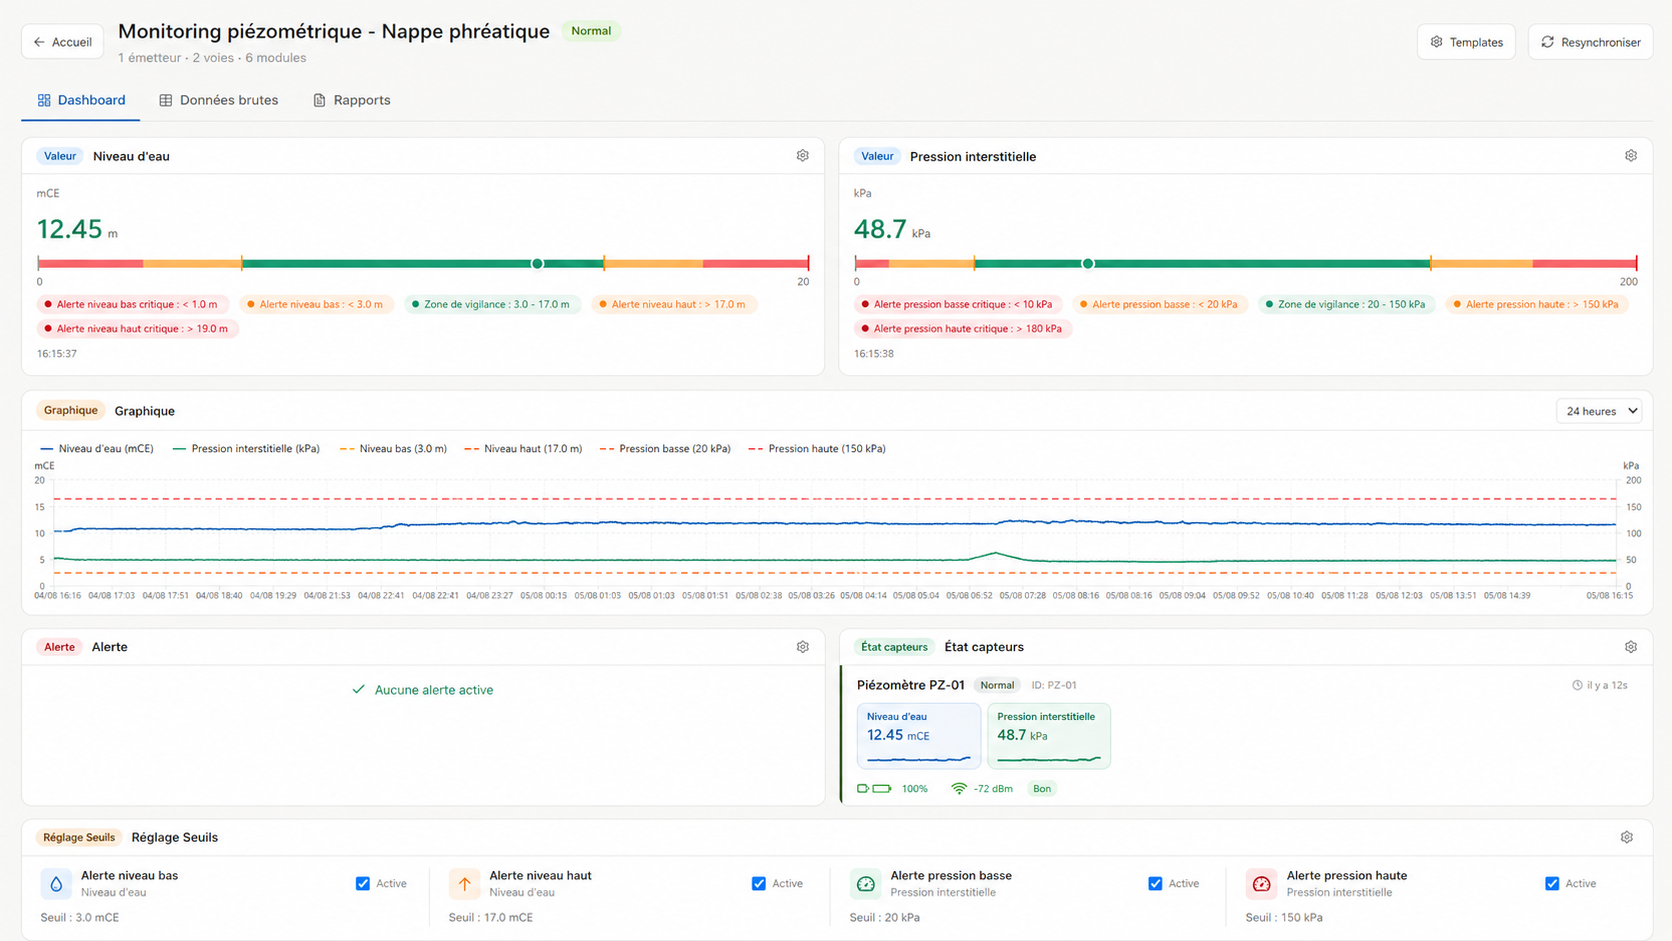Open settings gear of Réglage Seuils widget
Image resolution: width=1672 pixels, height=941 pixels.
coord(1626,837)
